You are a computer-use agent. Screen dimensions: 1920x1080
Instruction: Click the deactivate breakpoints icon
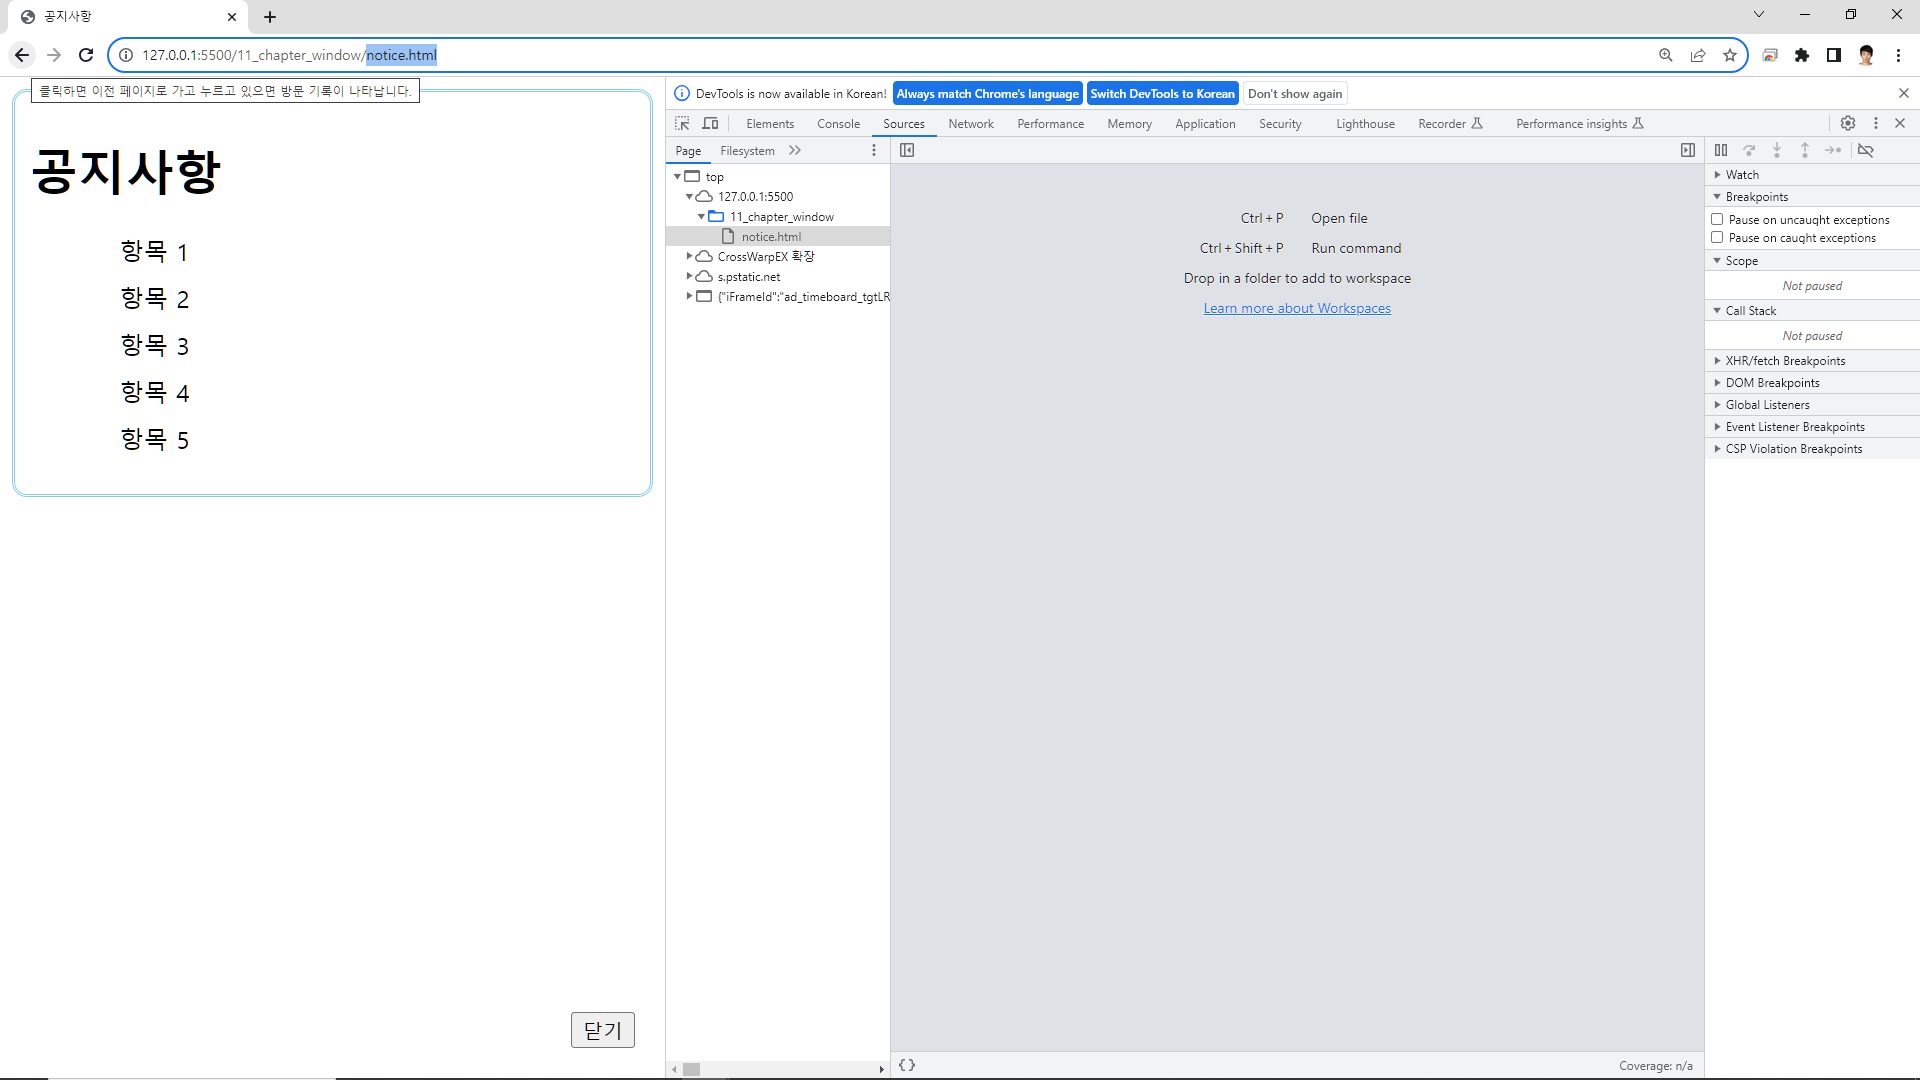click(x=1866, y=150)
